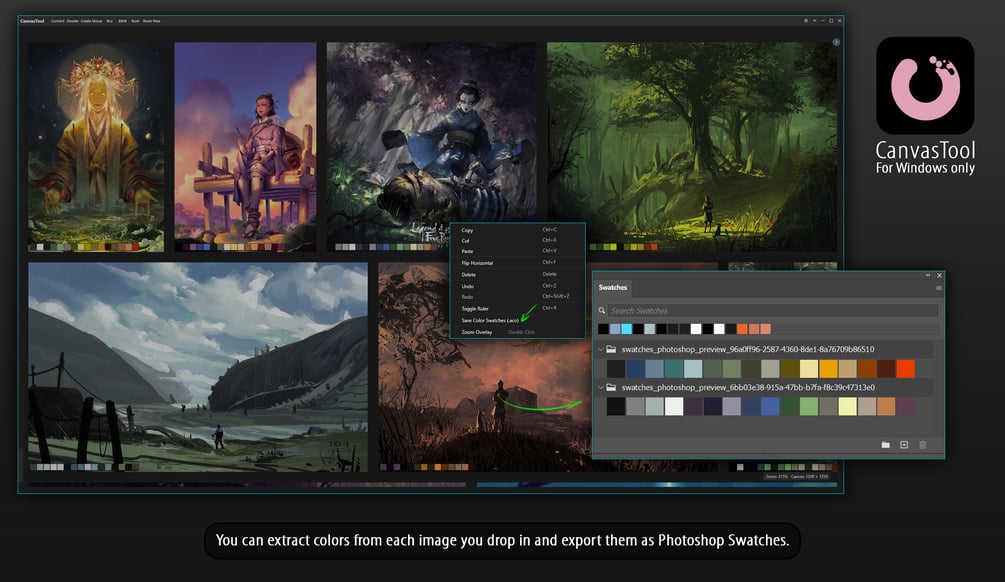The height and width of the screenshot is (582, 1005).
Task: Click folder icon of swatches group ending 8a76709b86510
Action: pyautogui.click(x=611, y=349)
